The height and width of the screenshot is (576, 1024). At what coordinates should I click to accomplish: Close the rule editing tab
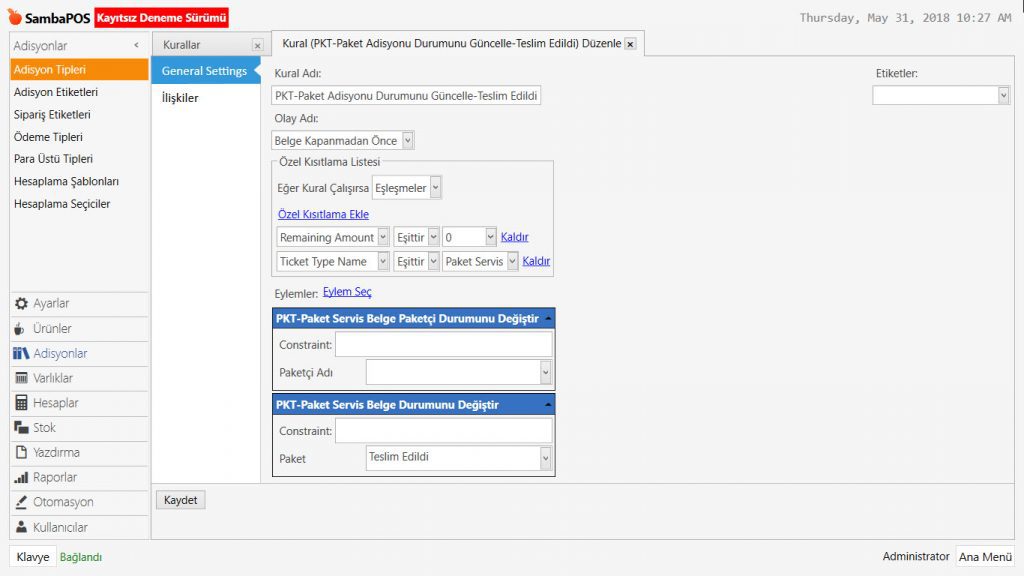[630, 45]
